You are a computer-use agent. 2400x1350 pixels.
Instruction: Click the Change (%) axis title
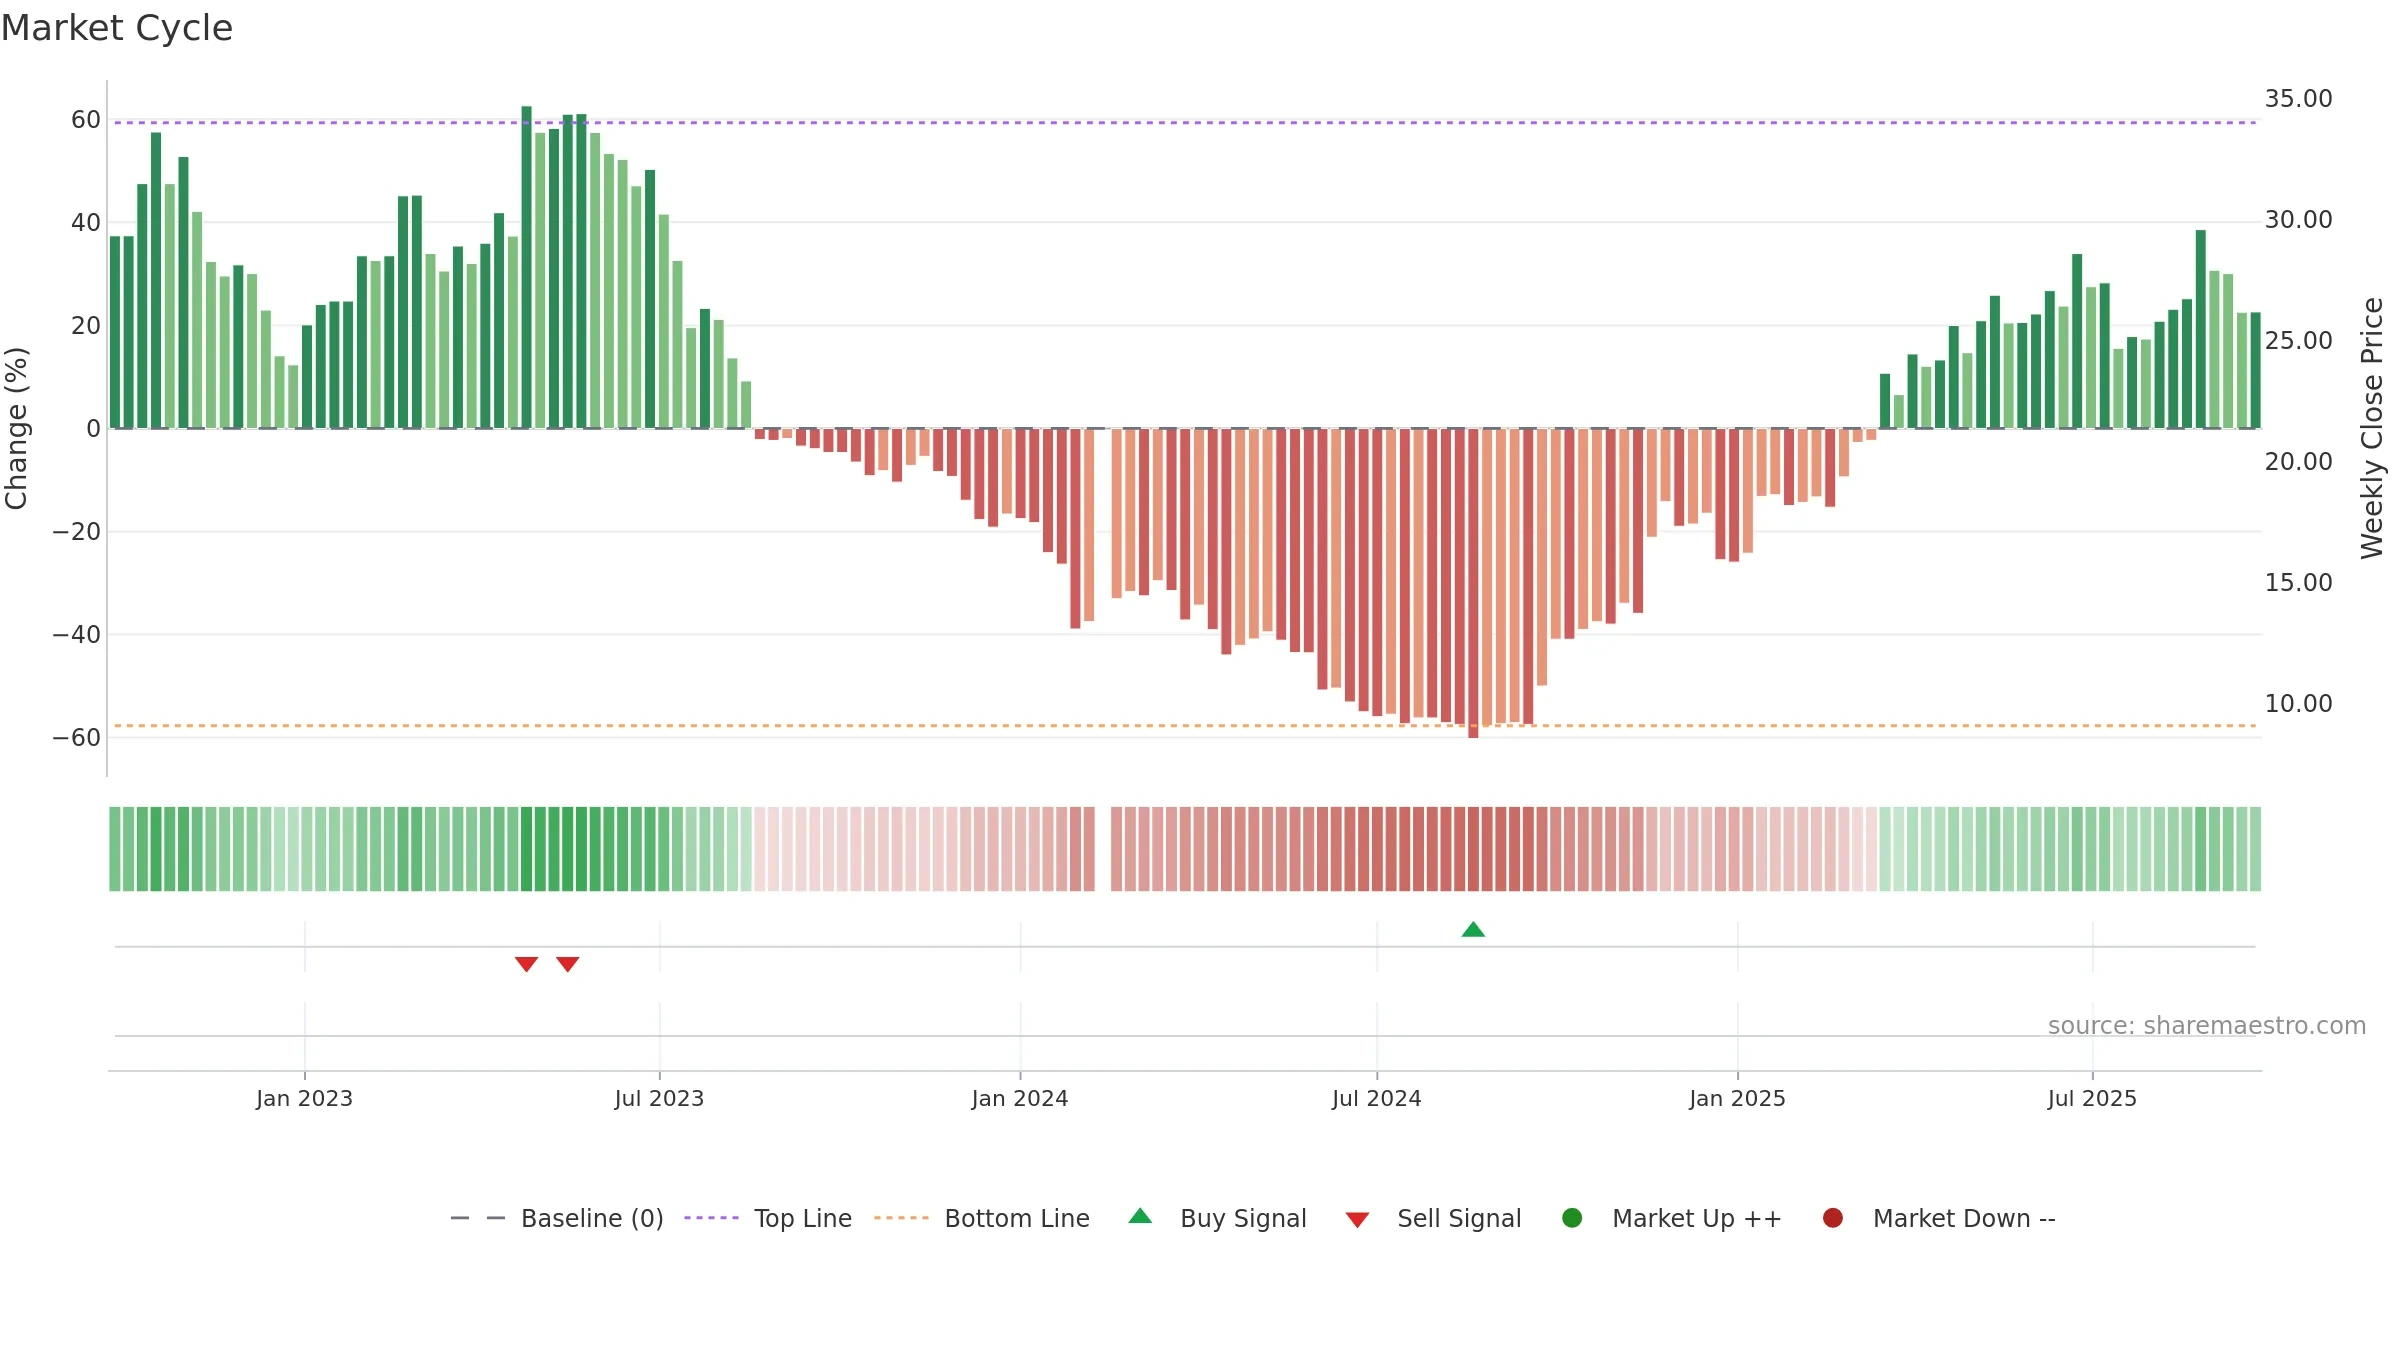click(16, 428)
